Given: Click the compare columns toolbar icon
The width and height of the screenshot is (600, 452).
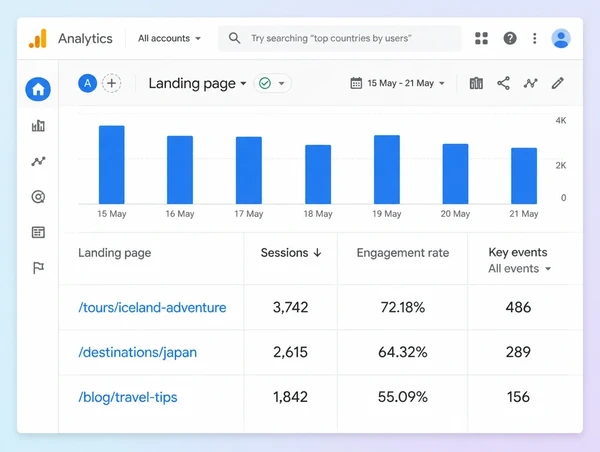Looking at the screenshot, I should pyautogui.click(x=476, y=83).
